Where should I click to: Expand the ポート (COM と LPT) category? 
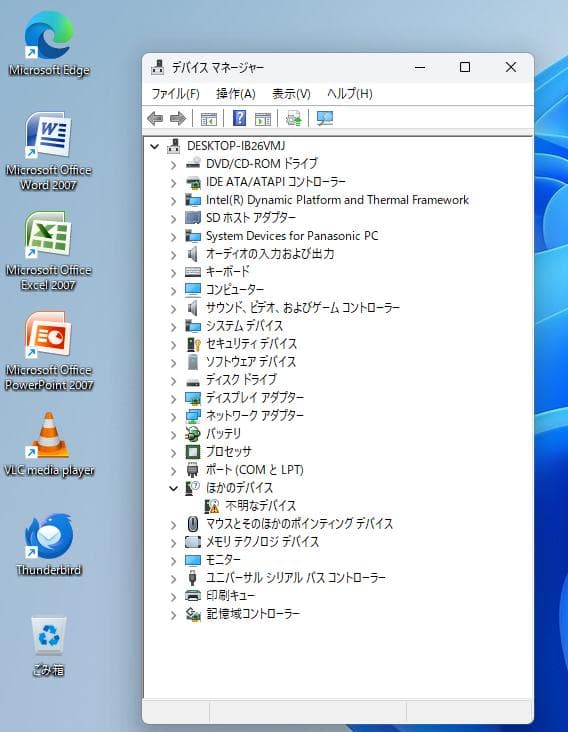tap(173, 471)
